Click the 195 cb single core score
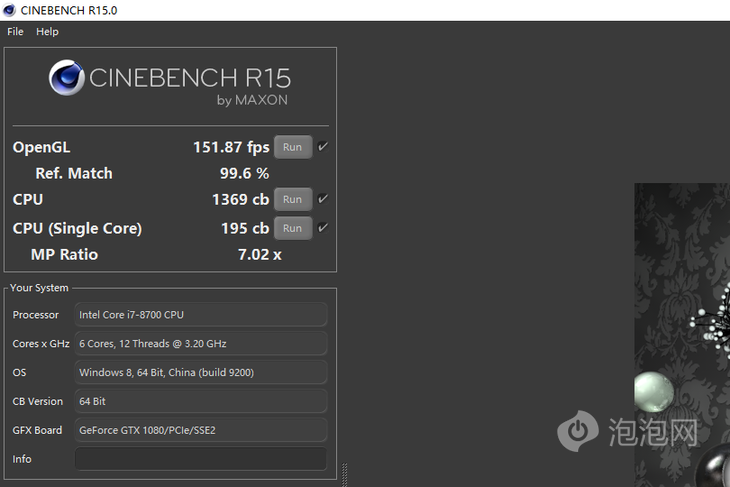The image size is (730, 487). coord(245,228)
